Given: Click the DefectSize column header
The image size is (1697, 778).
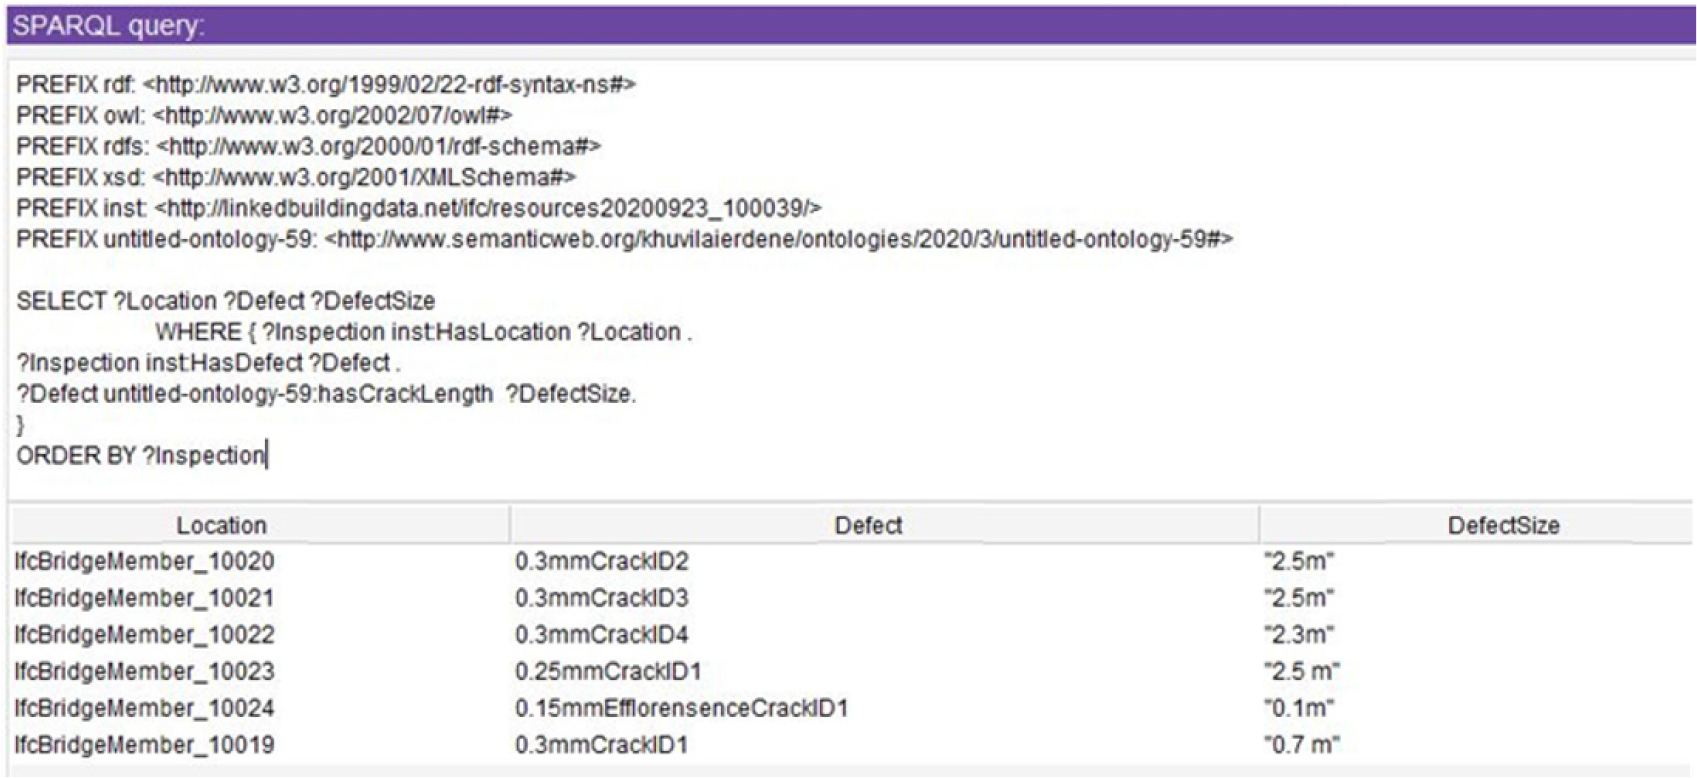Looking at the screenshot, I should (1502, 525).
